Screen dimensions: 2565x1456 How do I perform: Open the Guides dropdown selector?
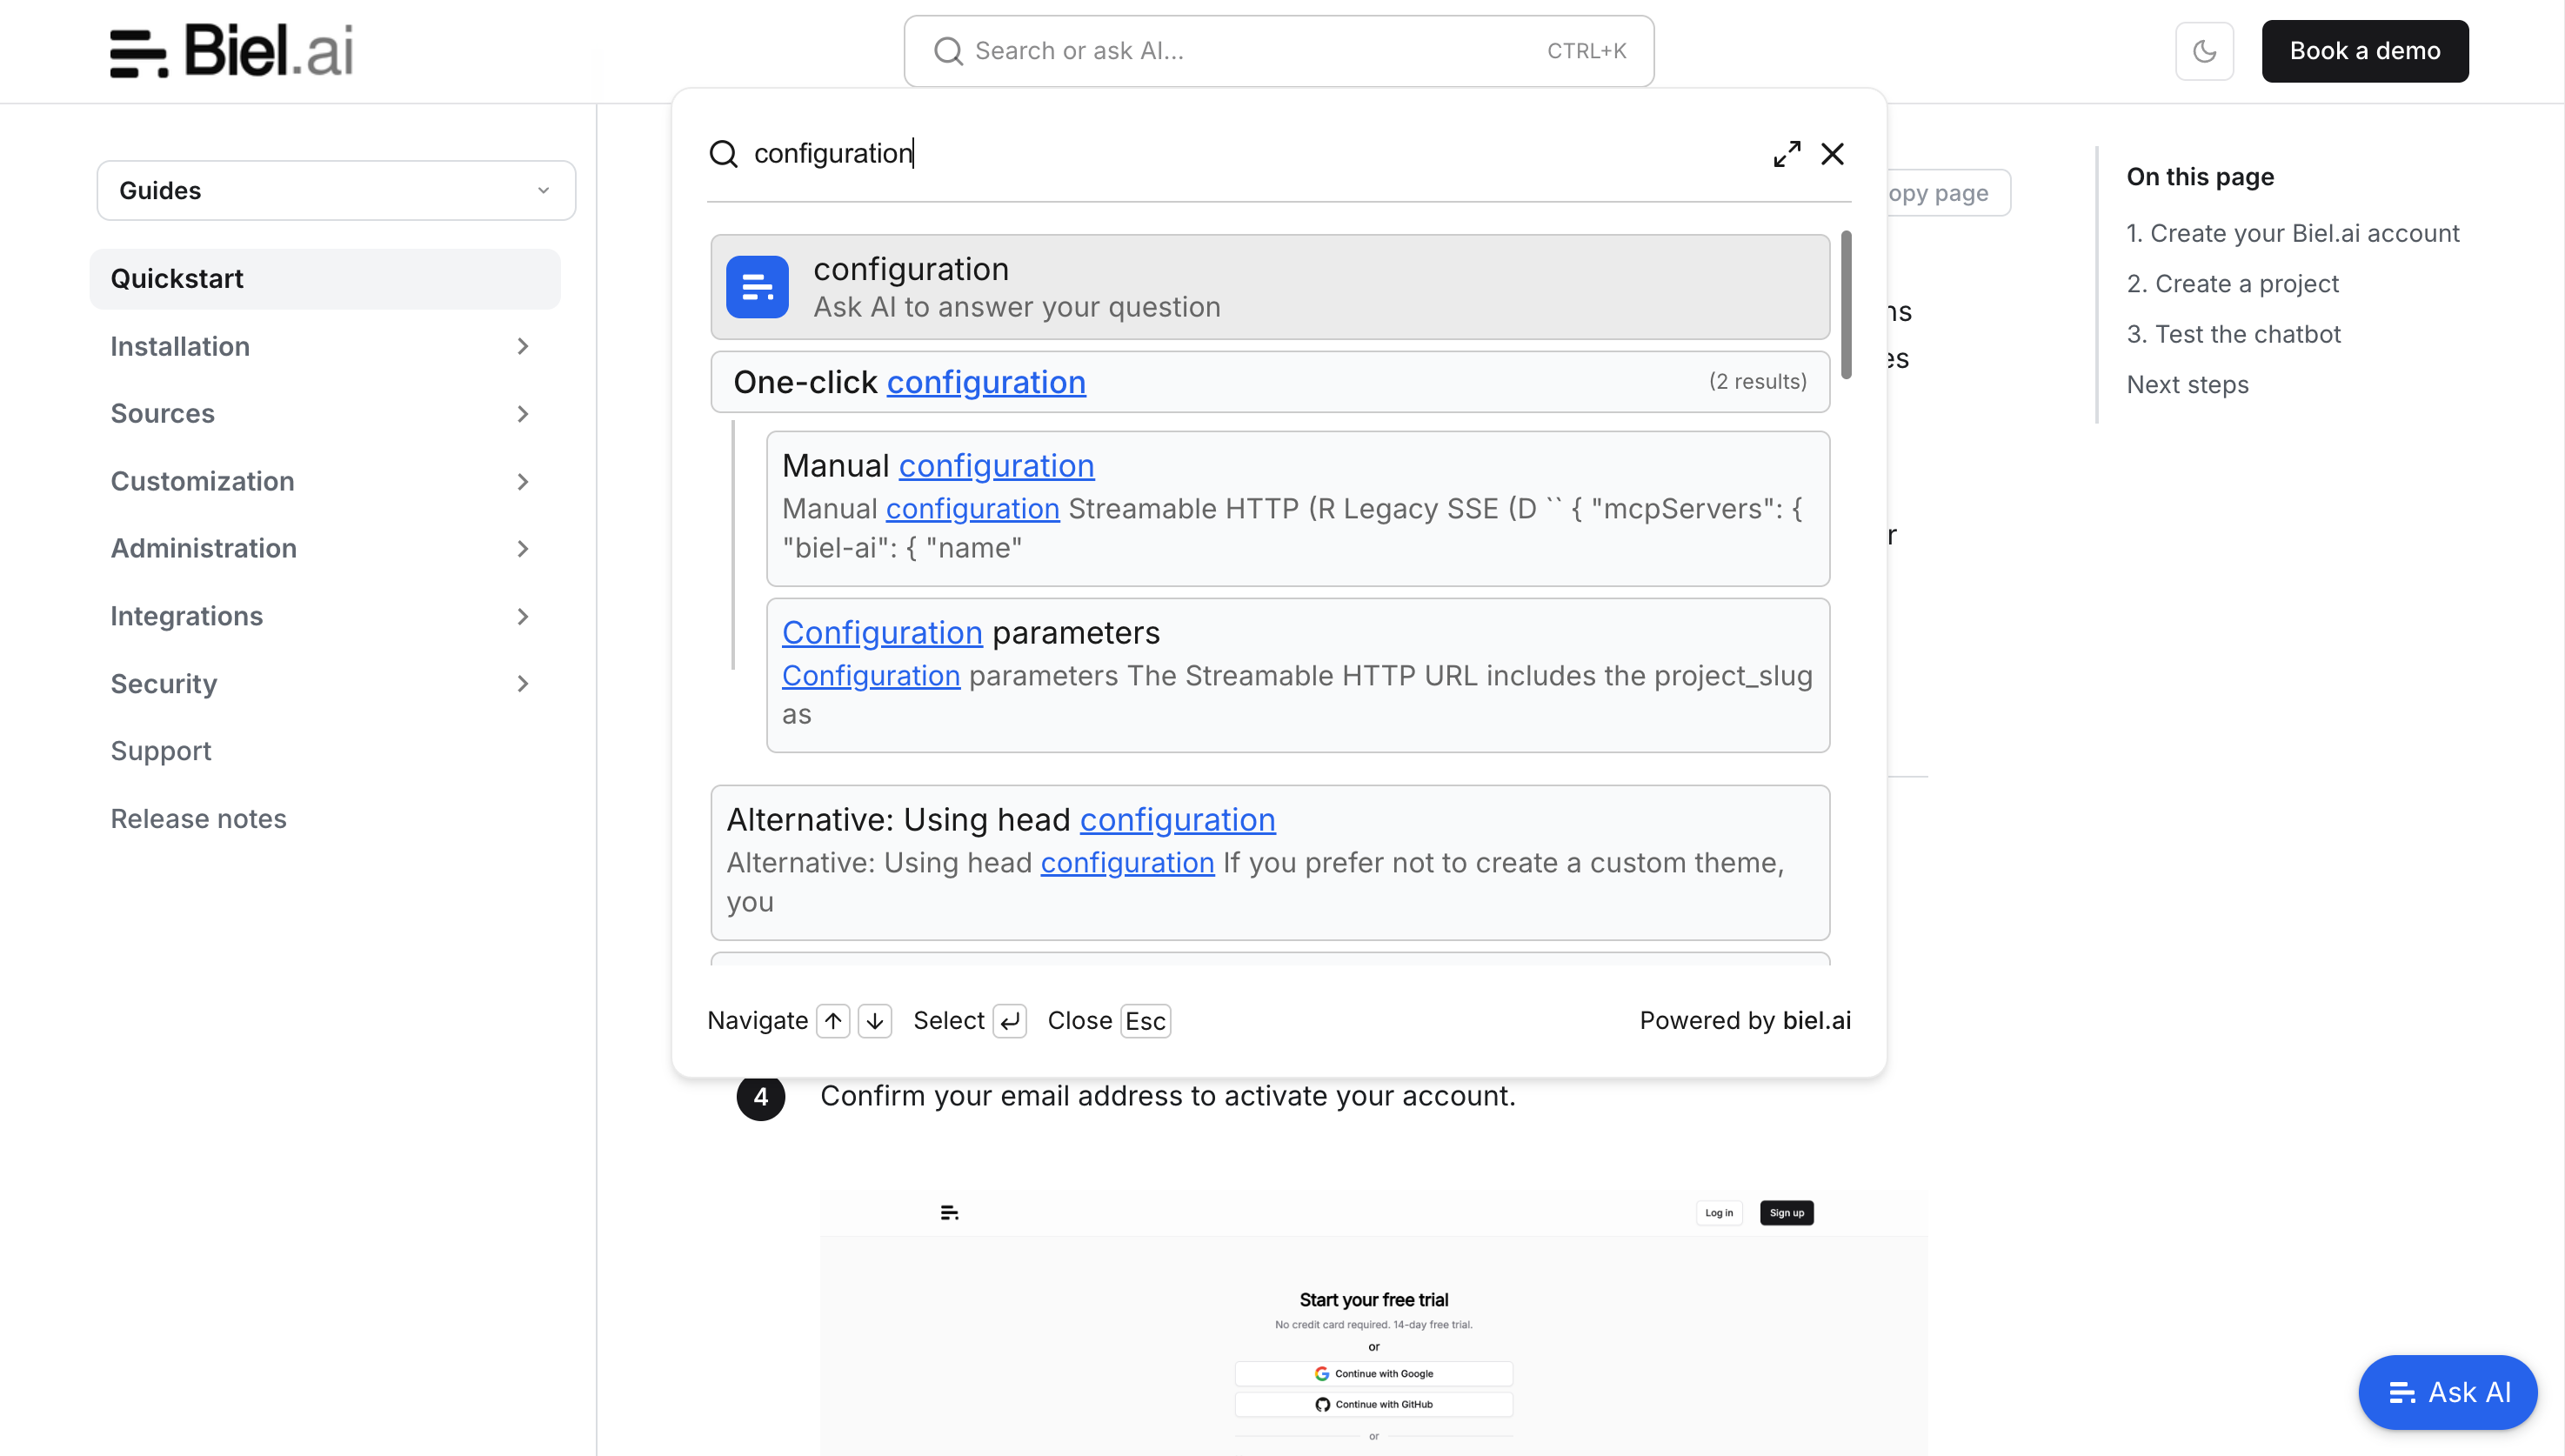click(x=336, y=190)
